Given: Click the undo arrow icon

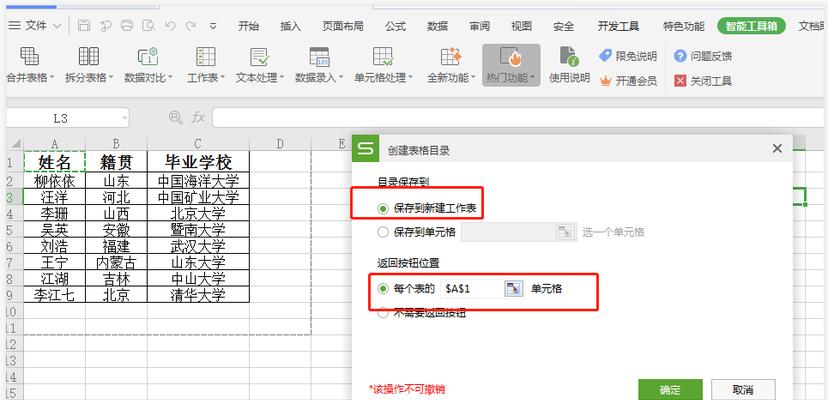Looking at the screenshot, I should coord(170,25).
